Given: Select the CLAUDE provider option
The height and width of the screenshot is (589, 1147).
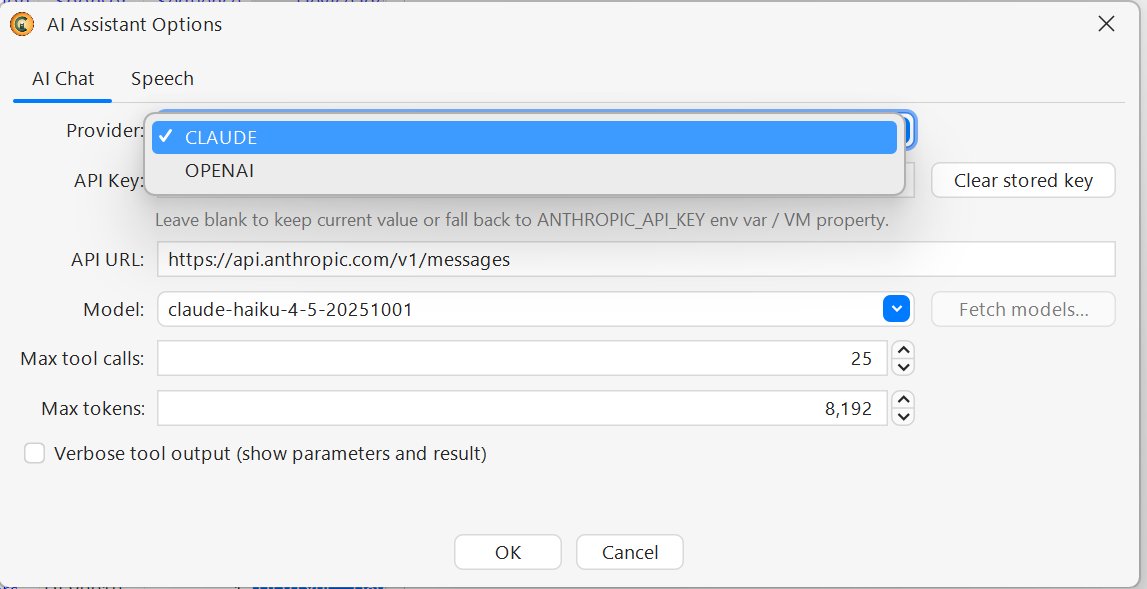Looking at the screenshot, I should [524, 138].
